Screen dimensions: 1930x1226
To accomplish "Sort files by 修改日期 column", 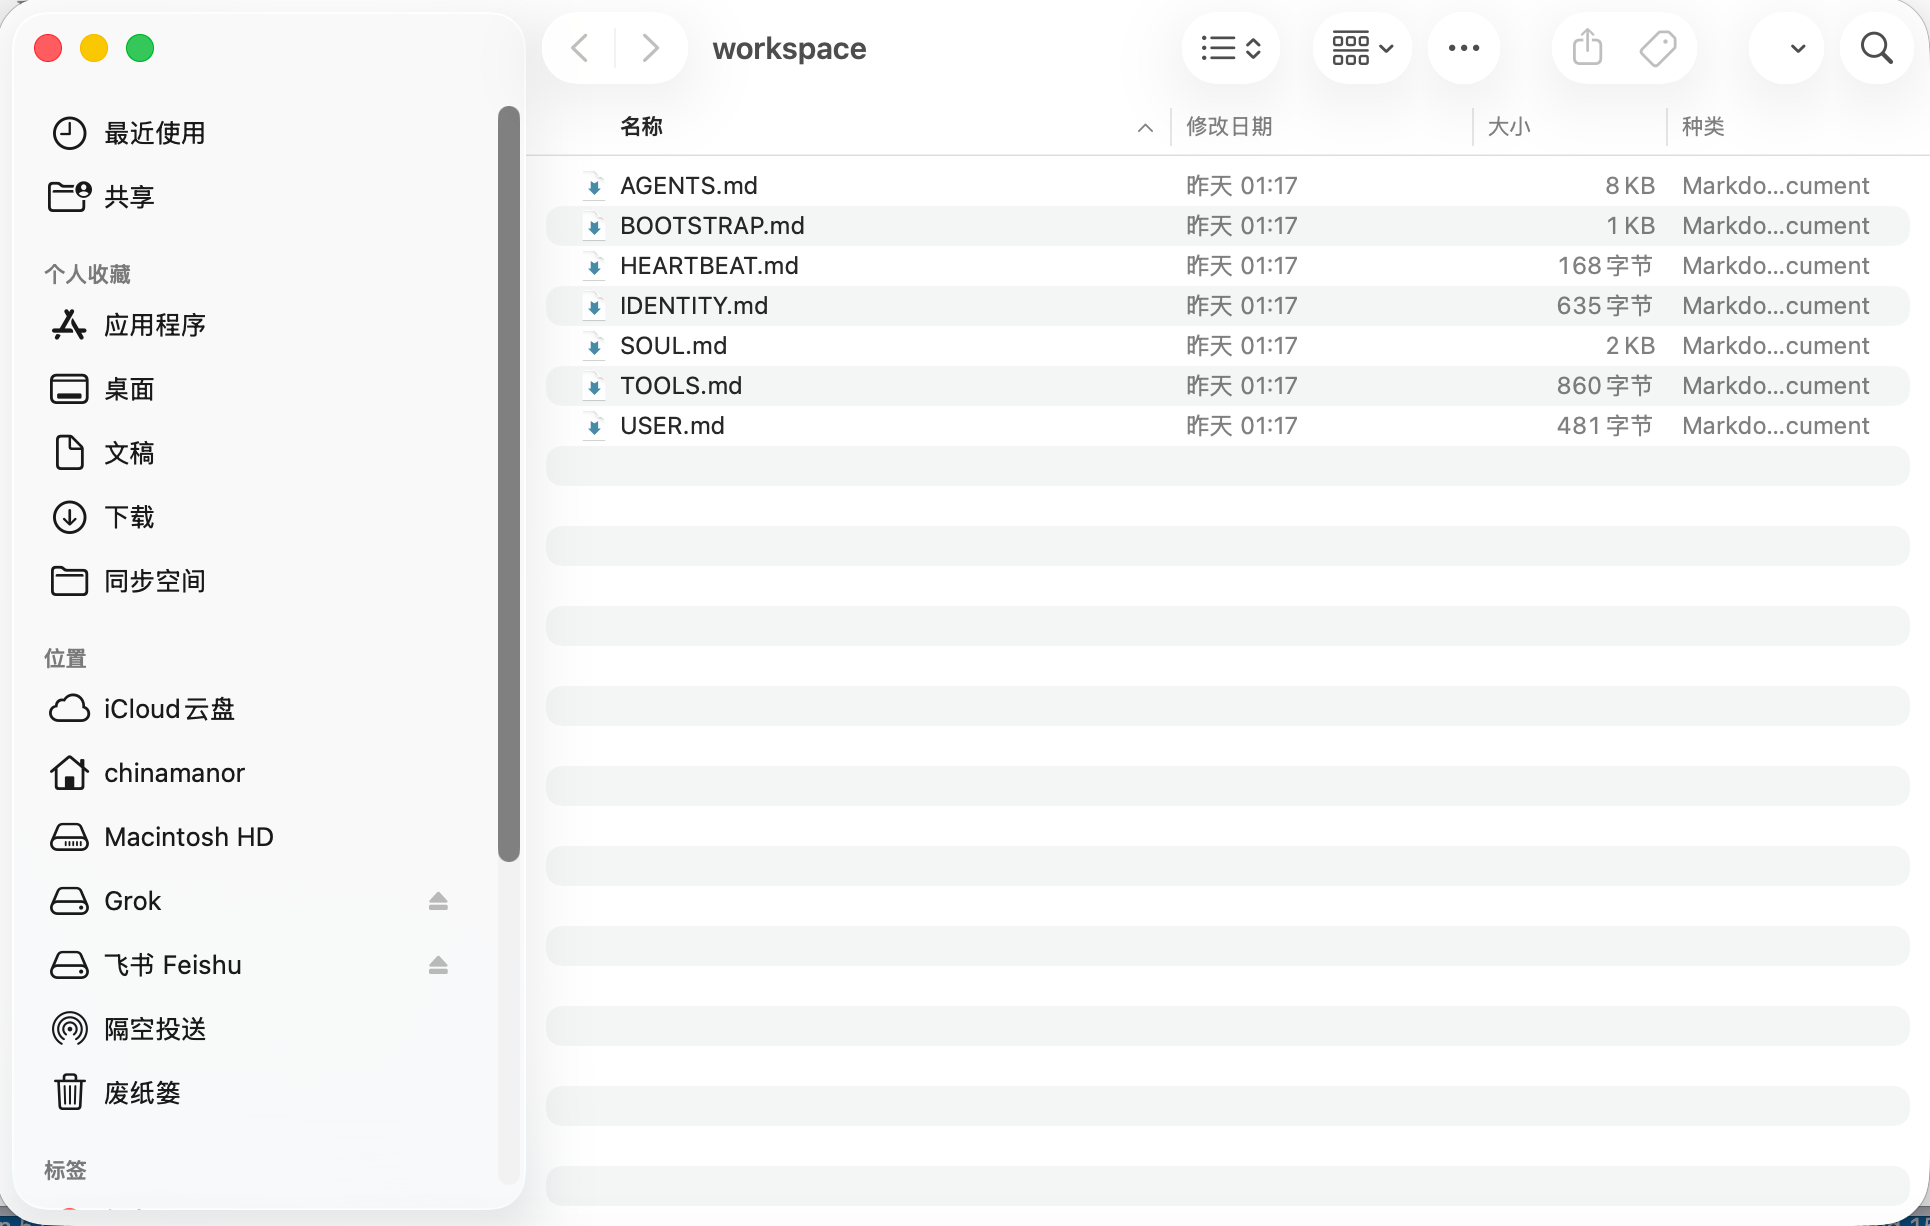I will (1229, 126).
